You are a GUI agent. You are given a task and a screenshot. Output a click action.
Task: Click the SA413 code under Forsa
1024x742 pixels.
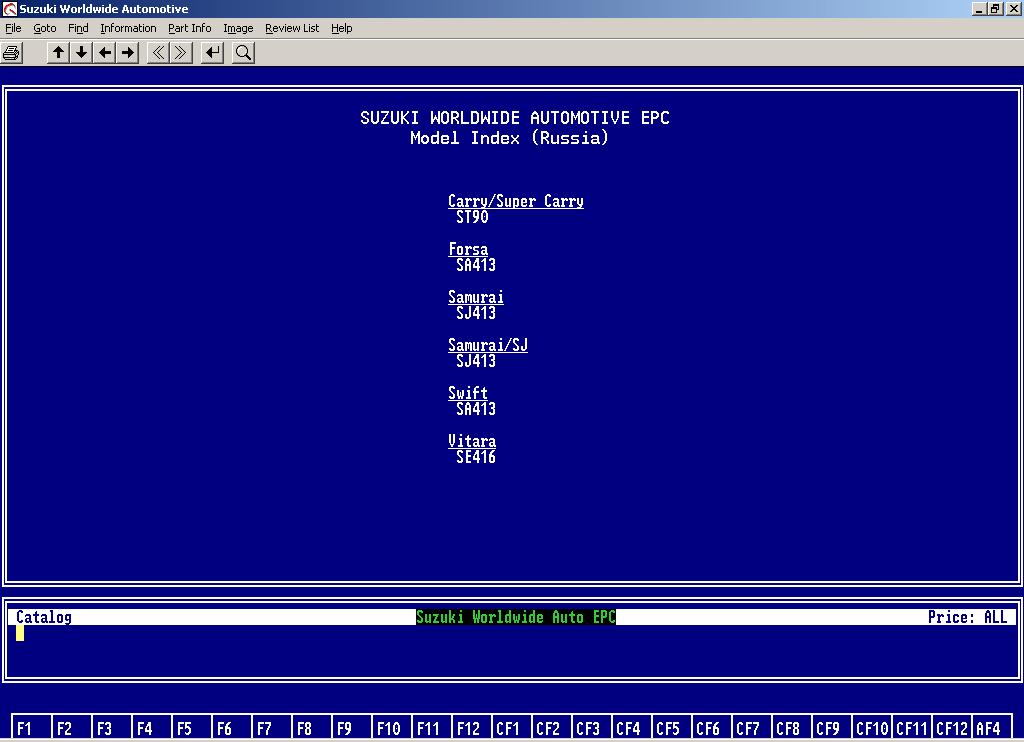476,265
